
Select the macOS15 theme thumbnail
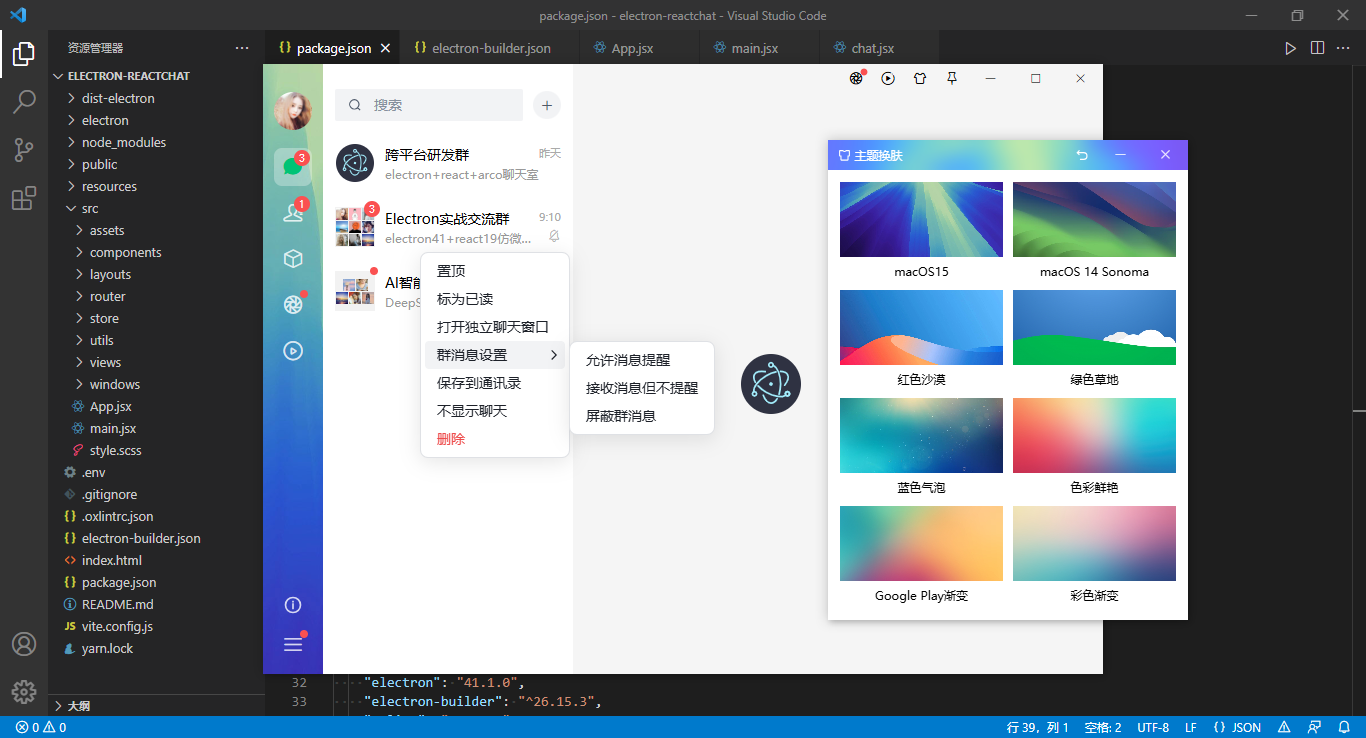point(921,220)
